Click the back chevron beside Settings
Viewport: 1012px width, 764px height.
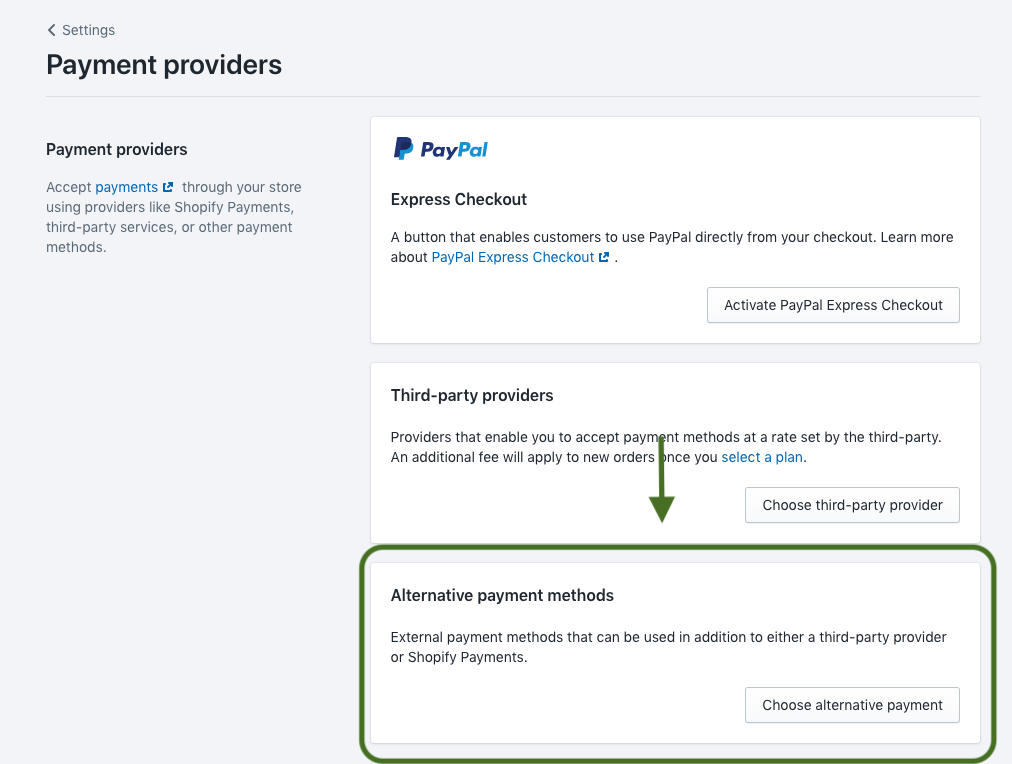[x=52, y=30]
